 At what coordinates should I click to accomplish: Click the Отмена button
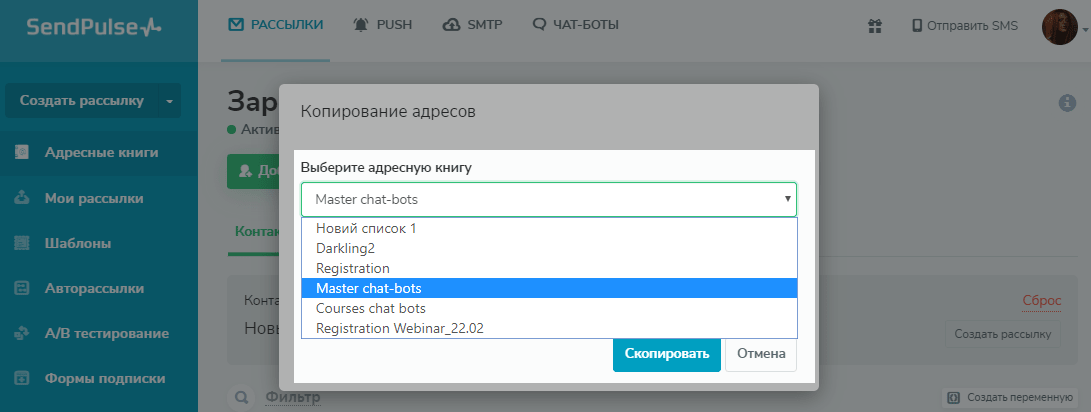coord(760,353)
